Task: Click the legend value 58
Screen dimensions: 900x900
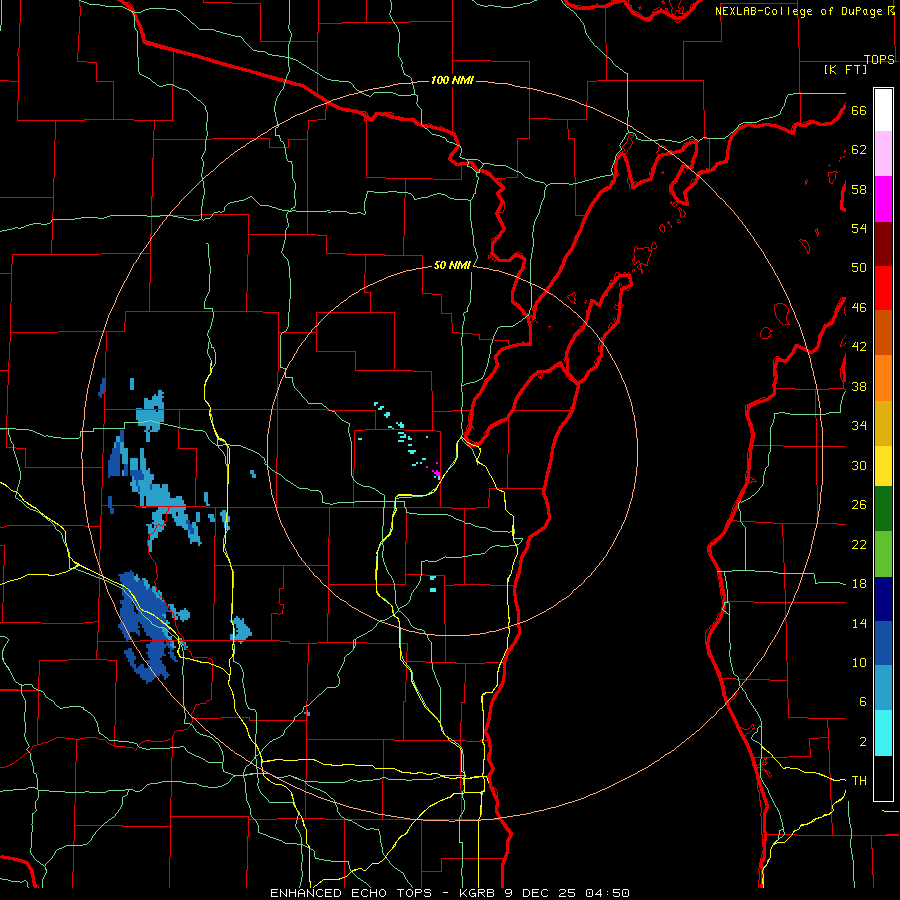Action: (x=859, y=189)
